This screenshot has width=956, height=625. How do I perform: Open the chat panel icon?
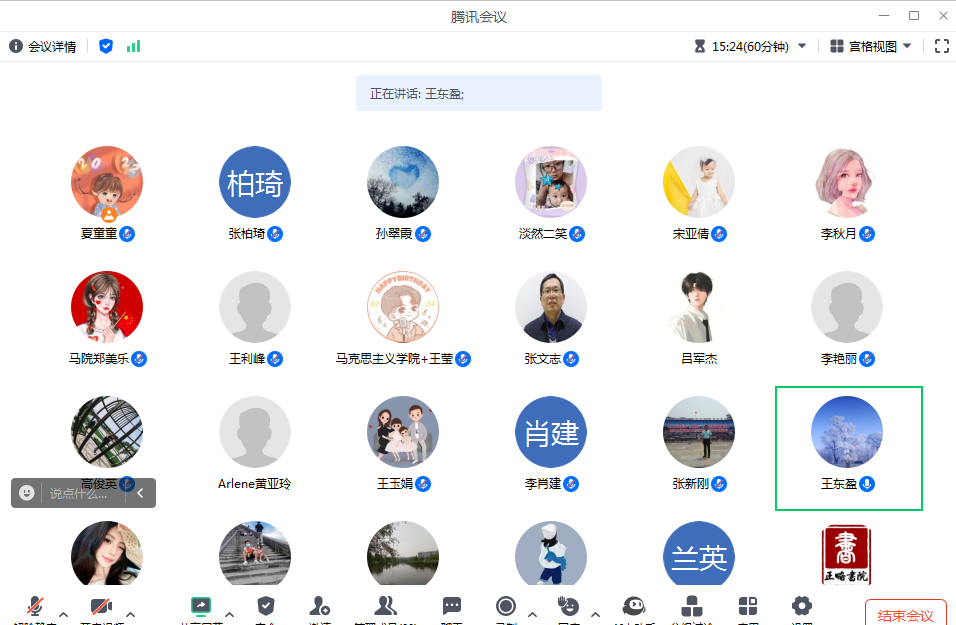(x=452, y=607)
